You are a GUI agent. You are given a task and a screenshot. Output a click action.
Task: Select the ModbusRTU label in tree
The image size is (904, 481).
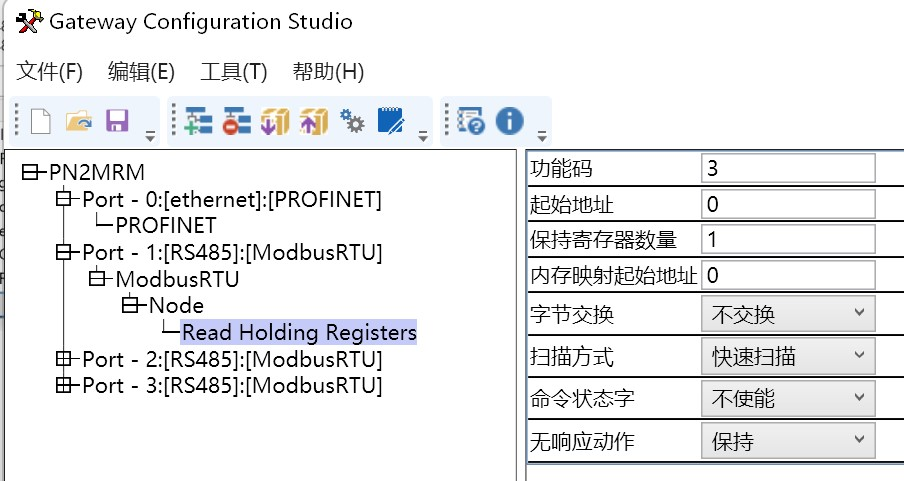[x=177, y=279]
